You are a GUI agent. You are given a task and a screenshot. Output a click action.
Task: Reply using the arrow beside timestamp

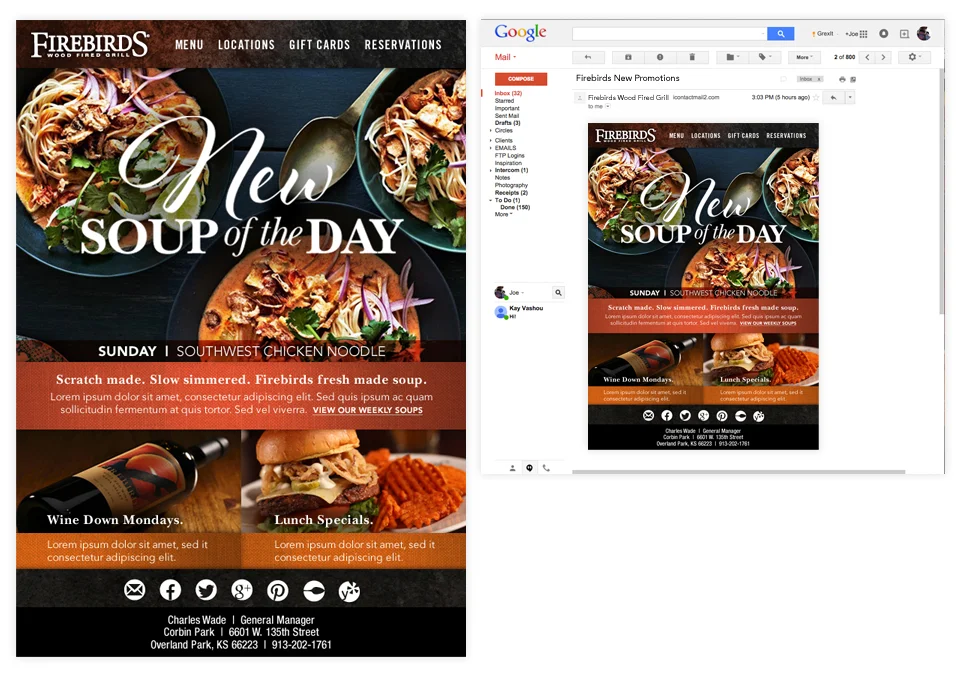(x=833, y=97)
